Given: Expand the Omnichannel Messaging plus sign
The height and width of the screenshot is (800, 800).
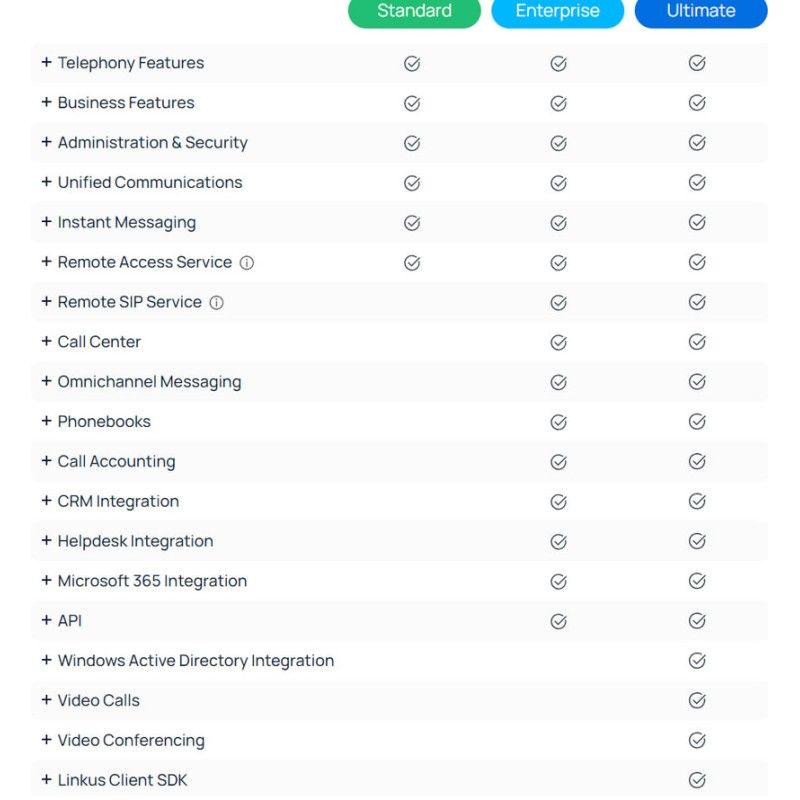Looking at the screenshot, I should pos(46,381).
